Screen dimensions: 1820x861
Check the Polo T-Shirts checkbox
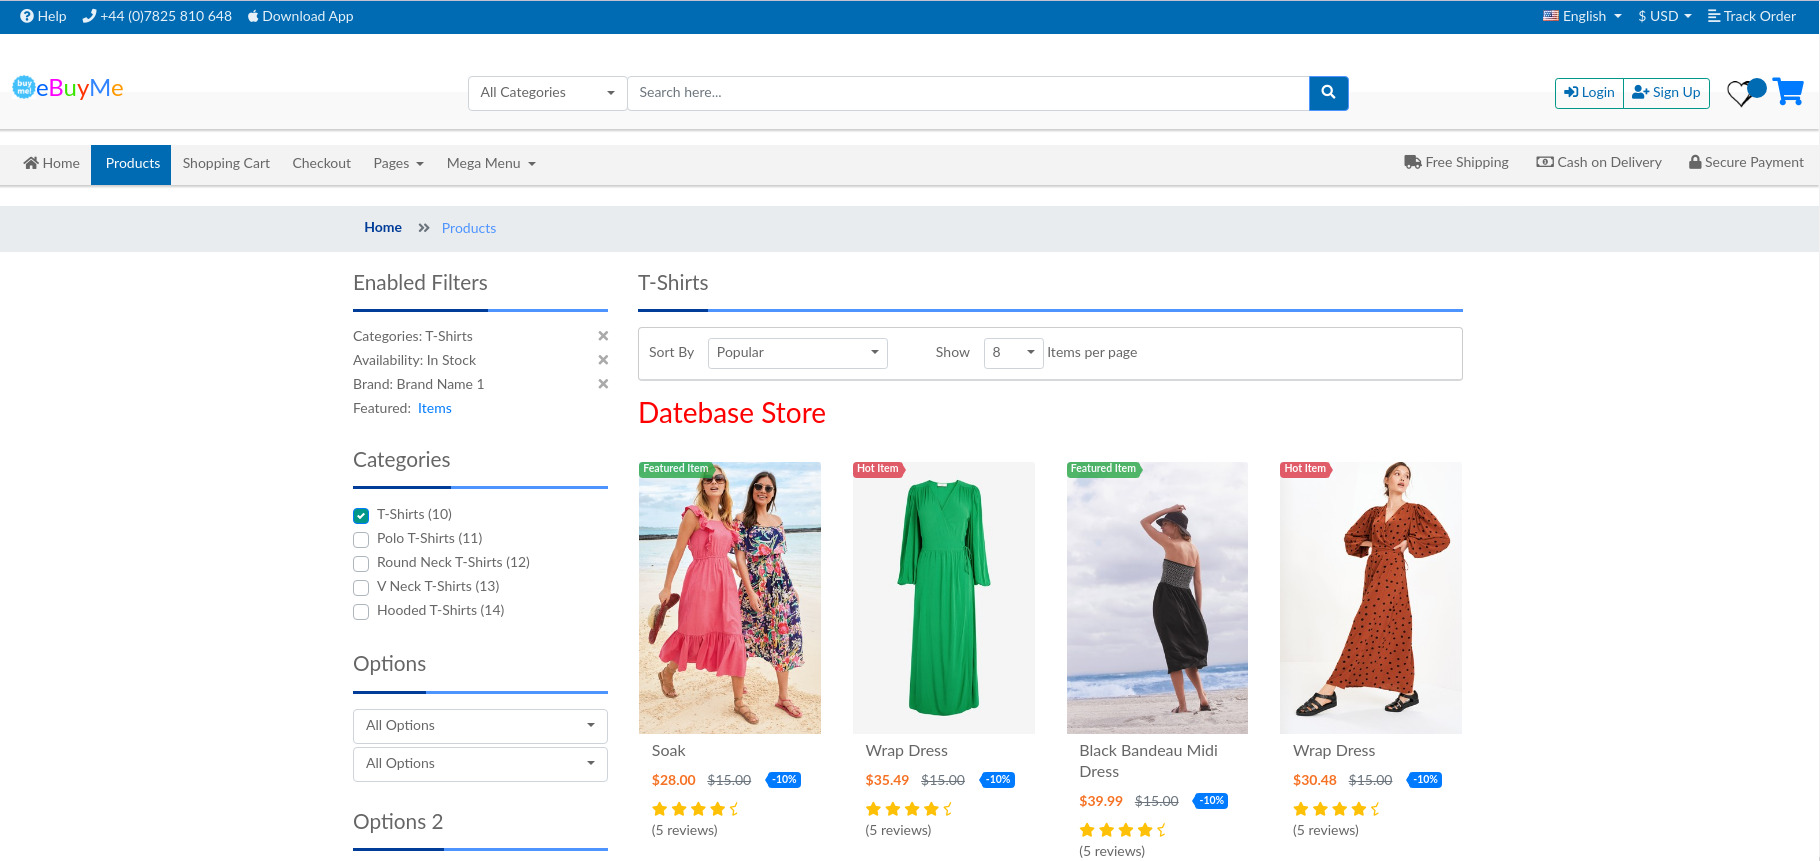(361, 540)
